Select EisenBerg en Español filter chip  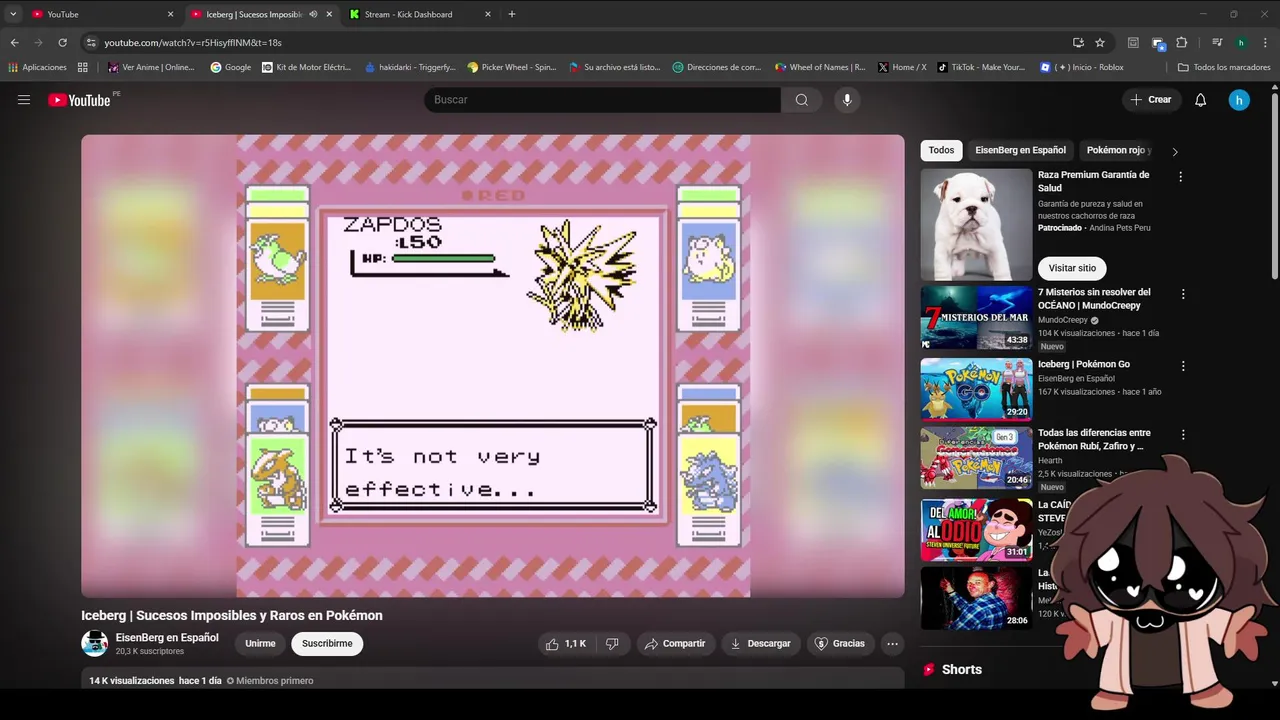pyautogui.click(x=1020, y=150)
